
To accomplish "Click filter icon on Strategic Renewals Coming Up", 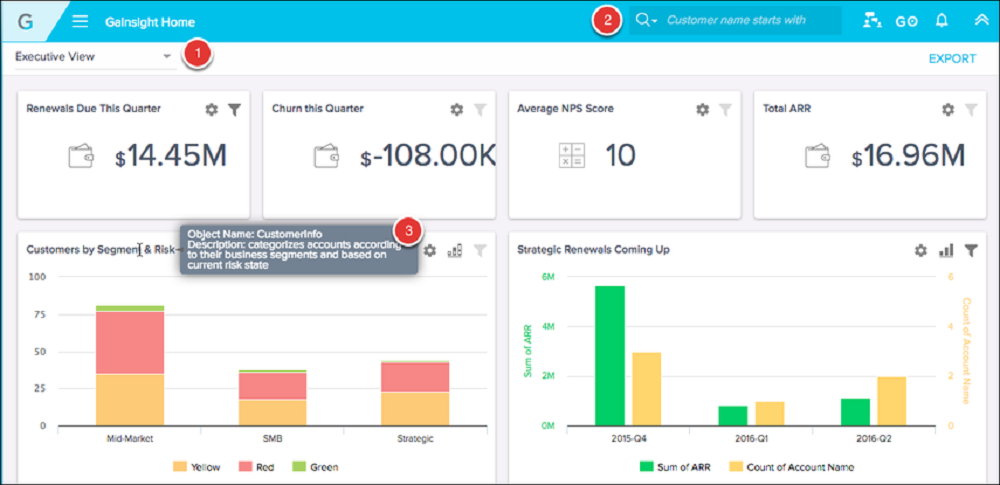I will coord(971,251).
